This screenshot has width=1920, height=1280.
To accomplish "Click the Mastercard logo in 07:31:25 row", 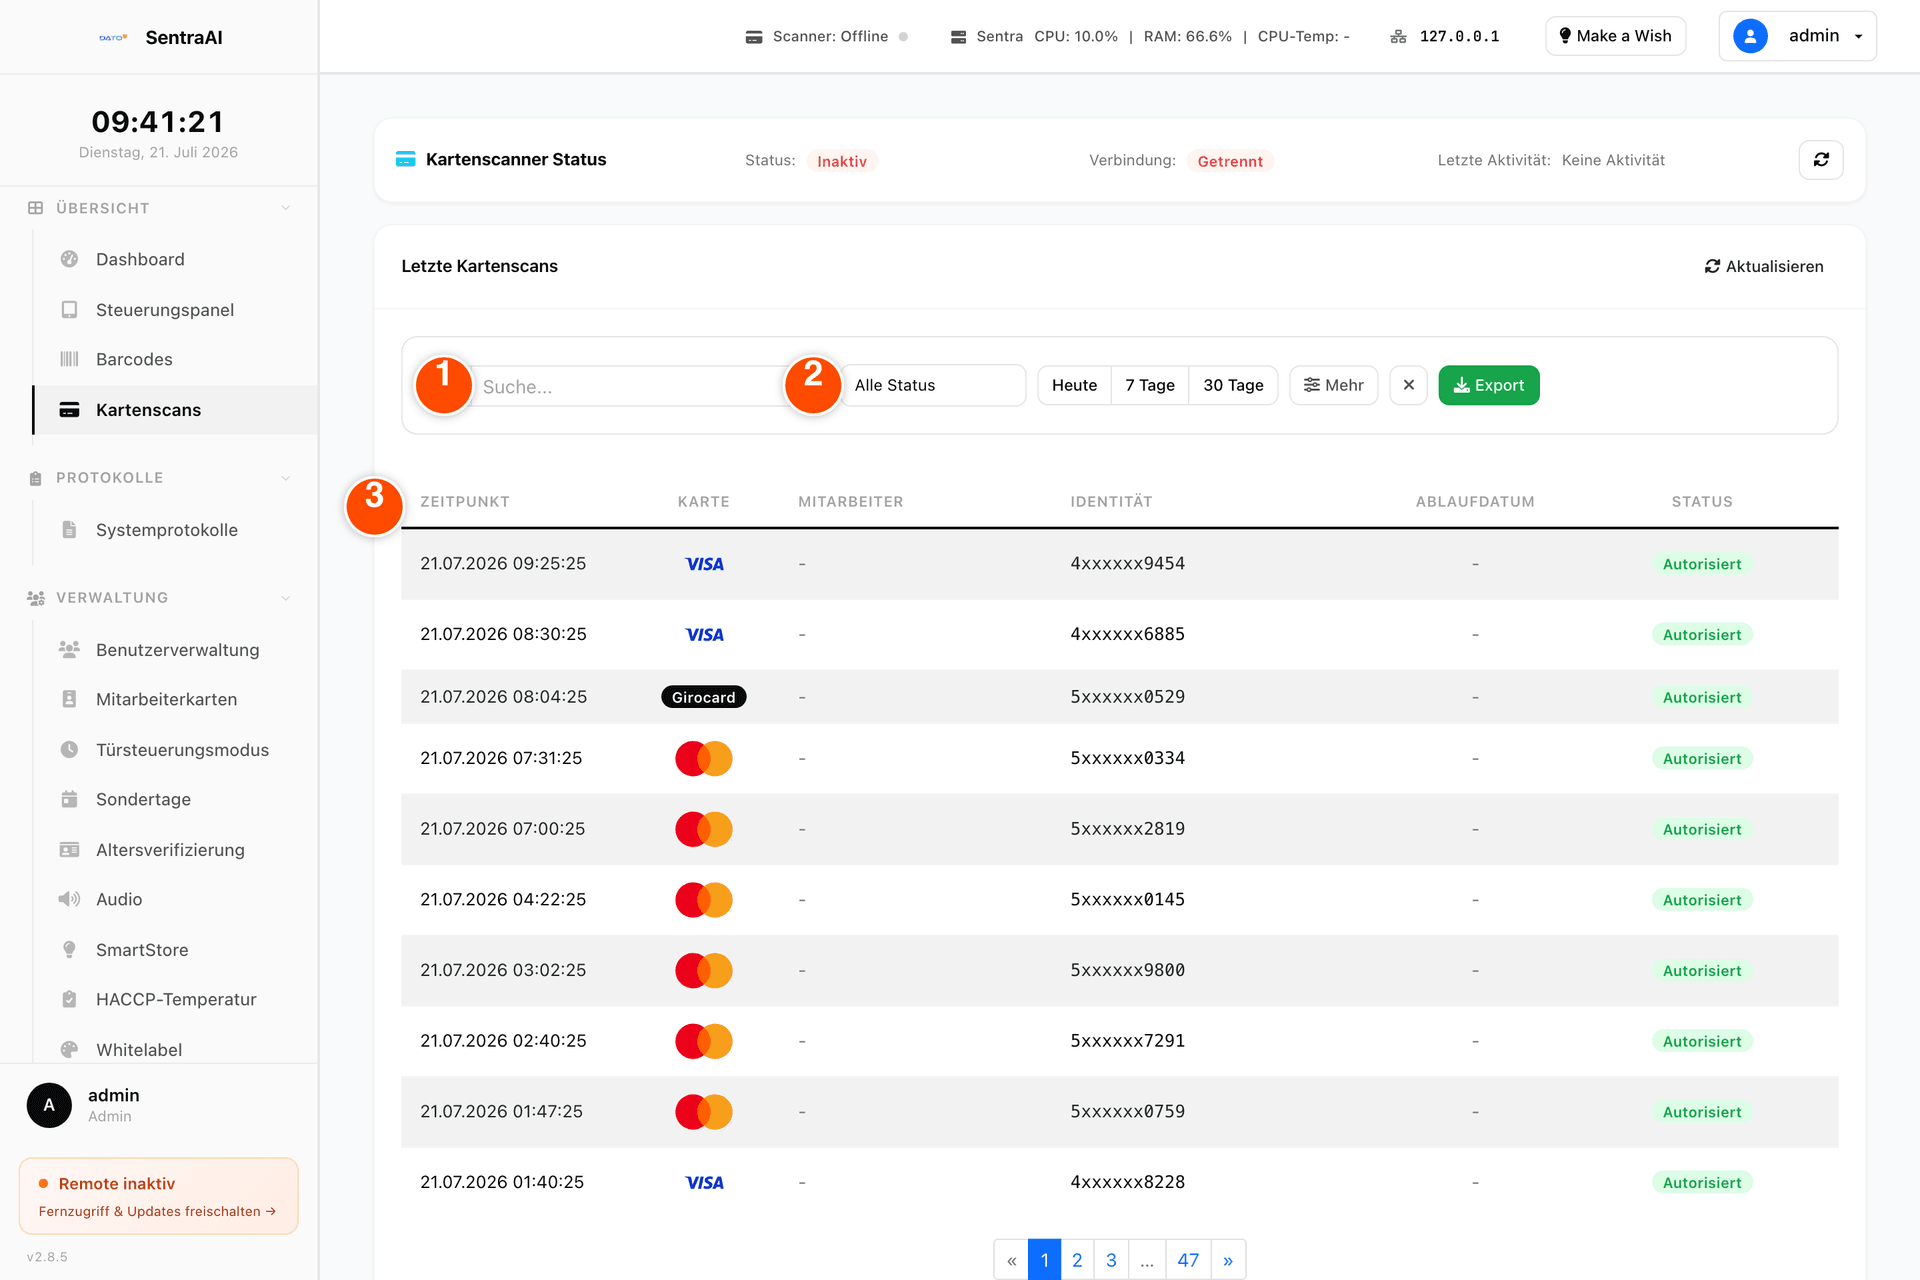I will pyautogui.click(x=704, y=758).
